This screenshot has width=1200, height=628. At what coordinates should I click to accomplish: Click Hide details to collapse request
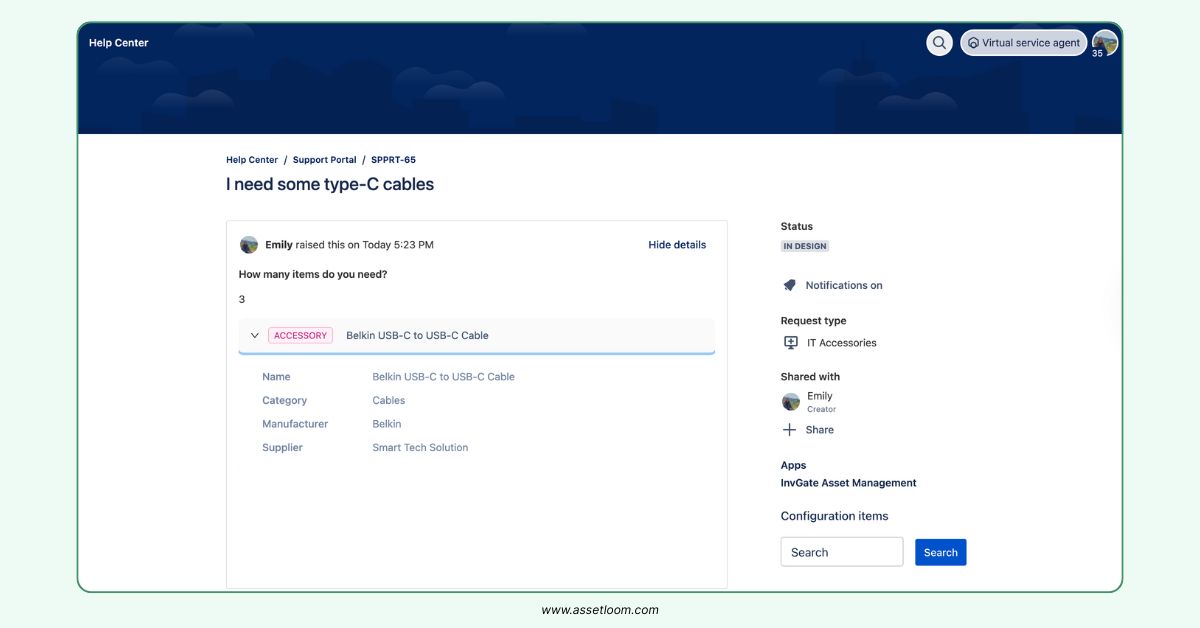coord(676,245)
